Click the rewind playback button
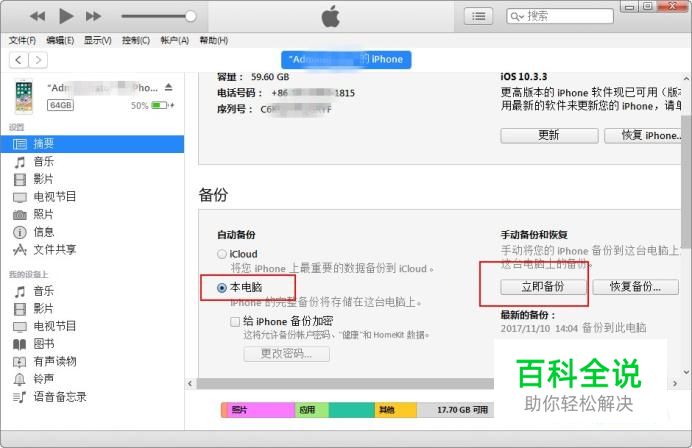Screen dimensions: 692x448 click(38, 16)
